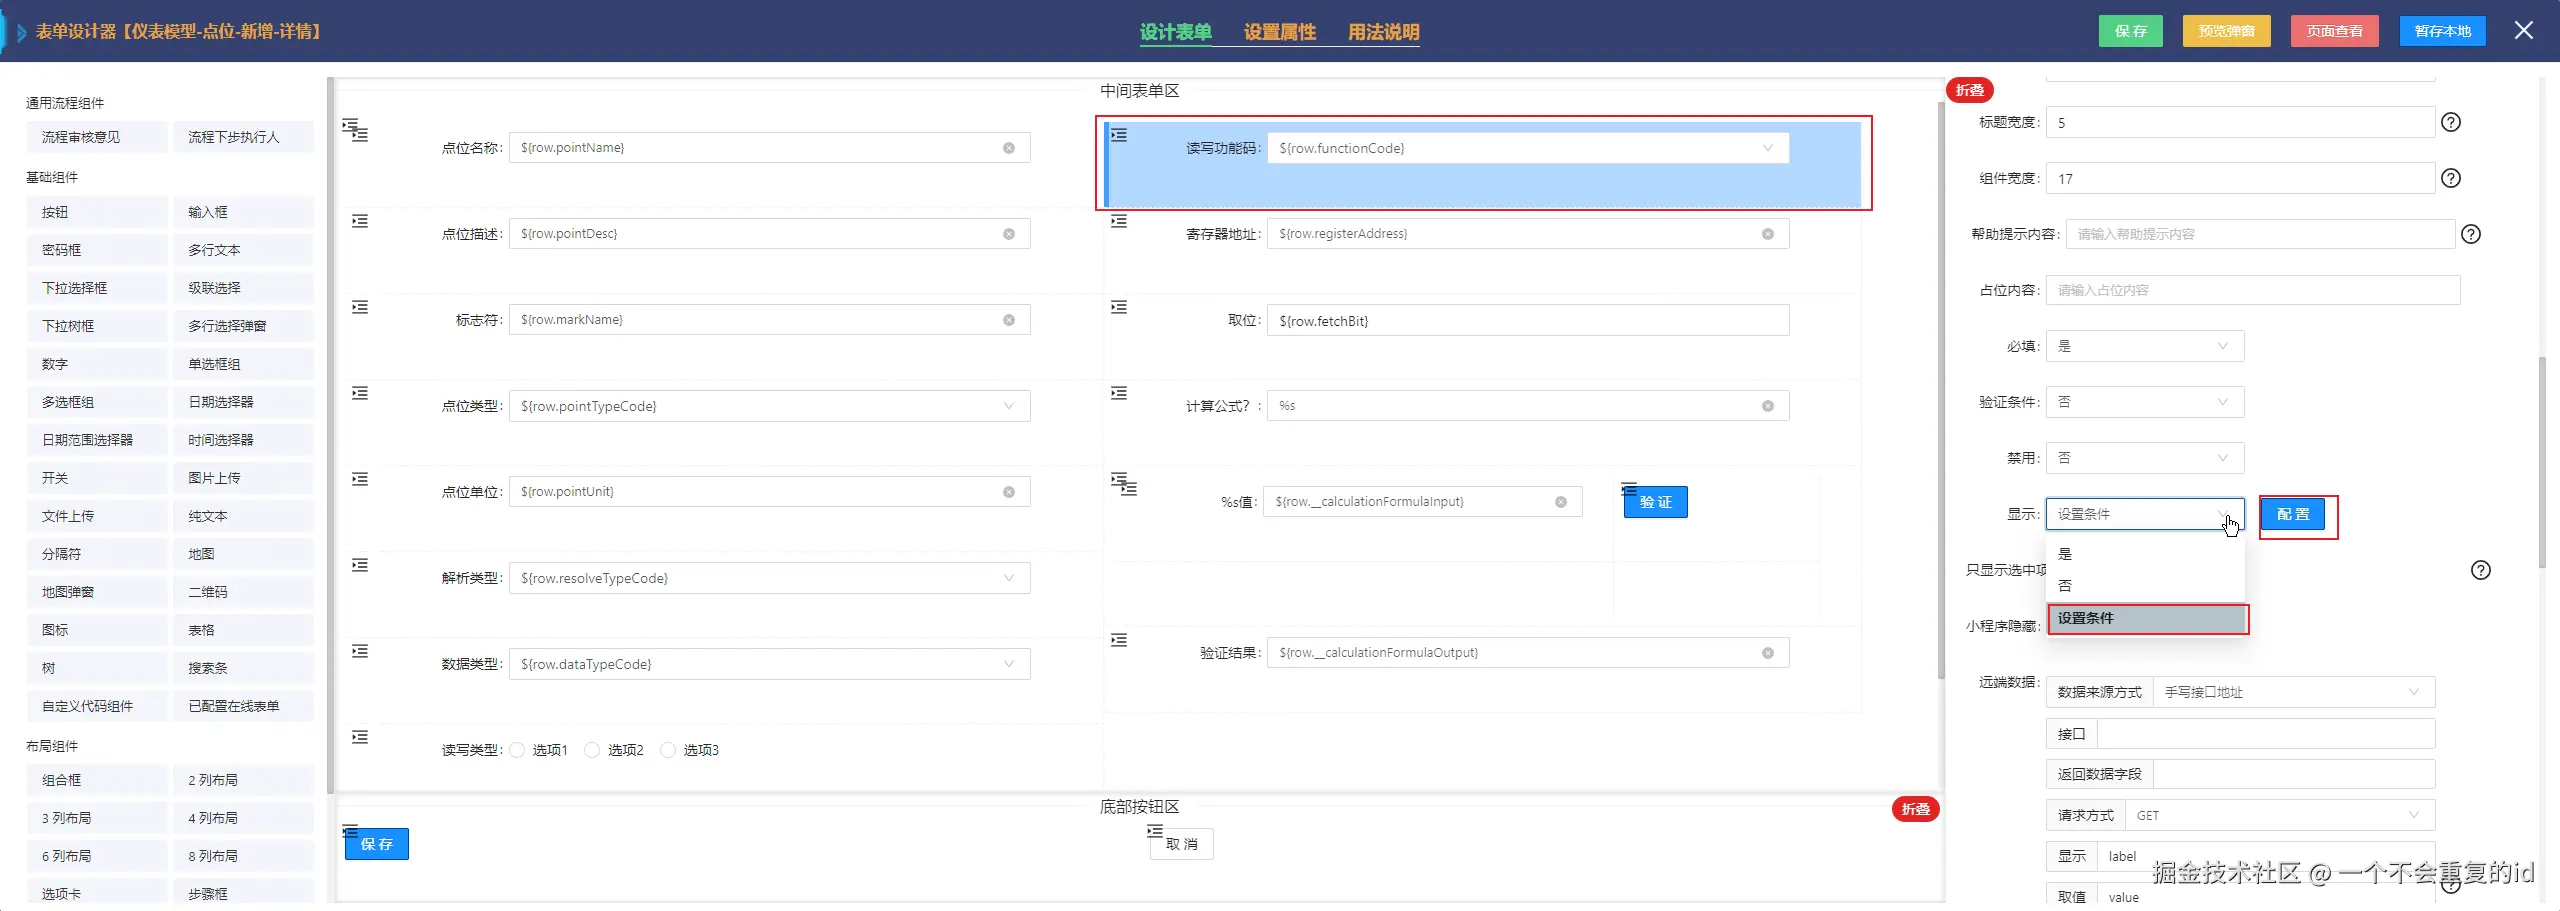Click the 预览弹窗 button
This screenshot has width=2560, height=911.
coord(2226,31)
